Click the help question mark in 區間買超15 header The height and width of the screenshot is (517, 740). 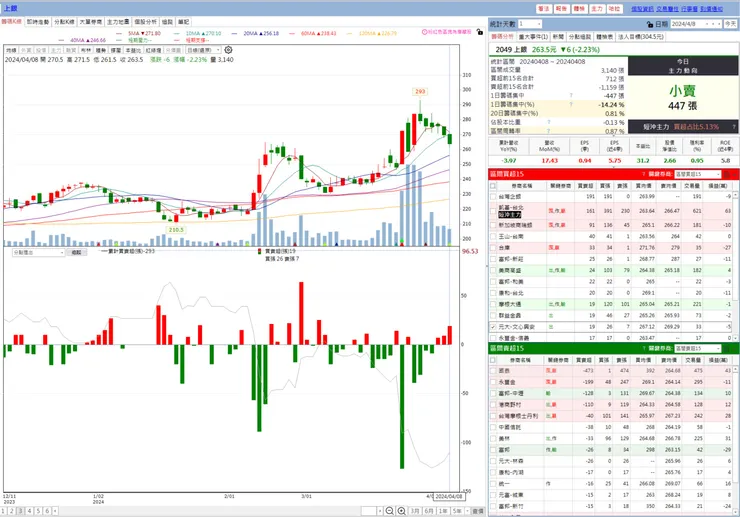[x=644, y=174]
